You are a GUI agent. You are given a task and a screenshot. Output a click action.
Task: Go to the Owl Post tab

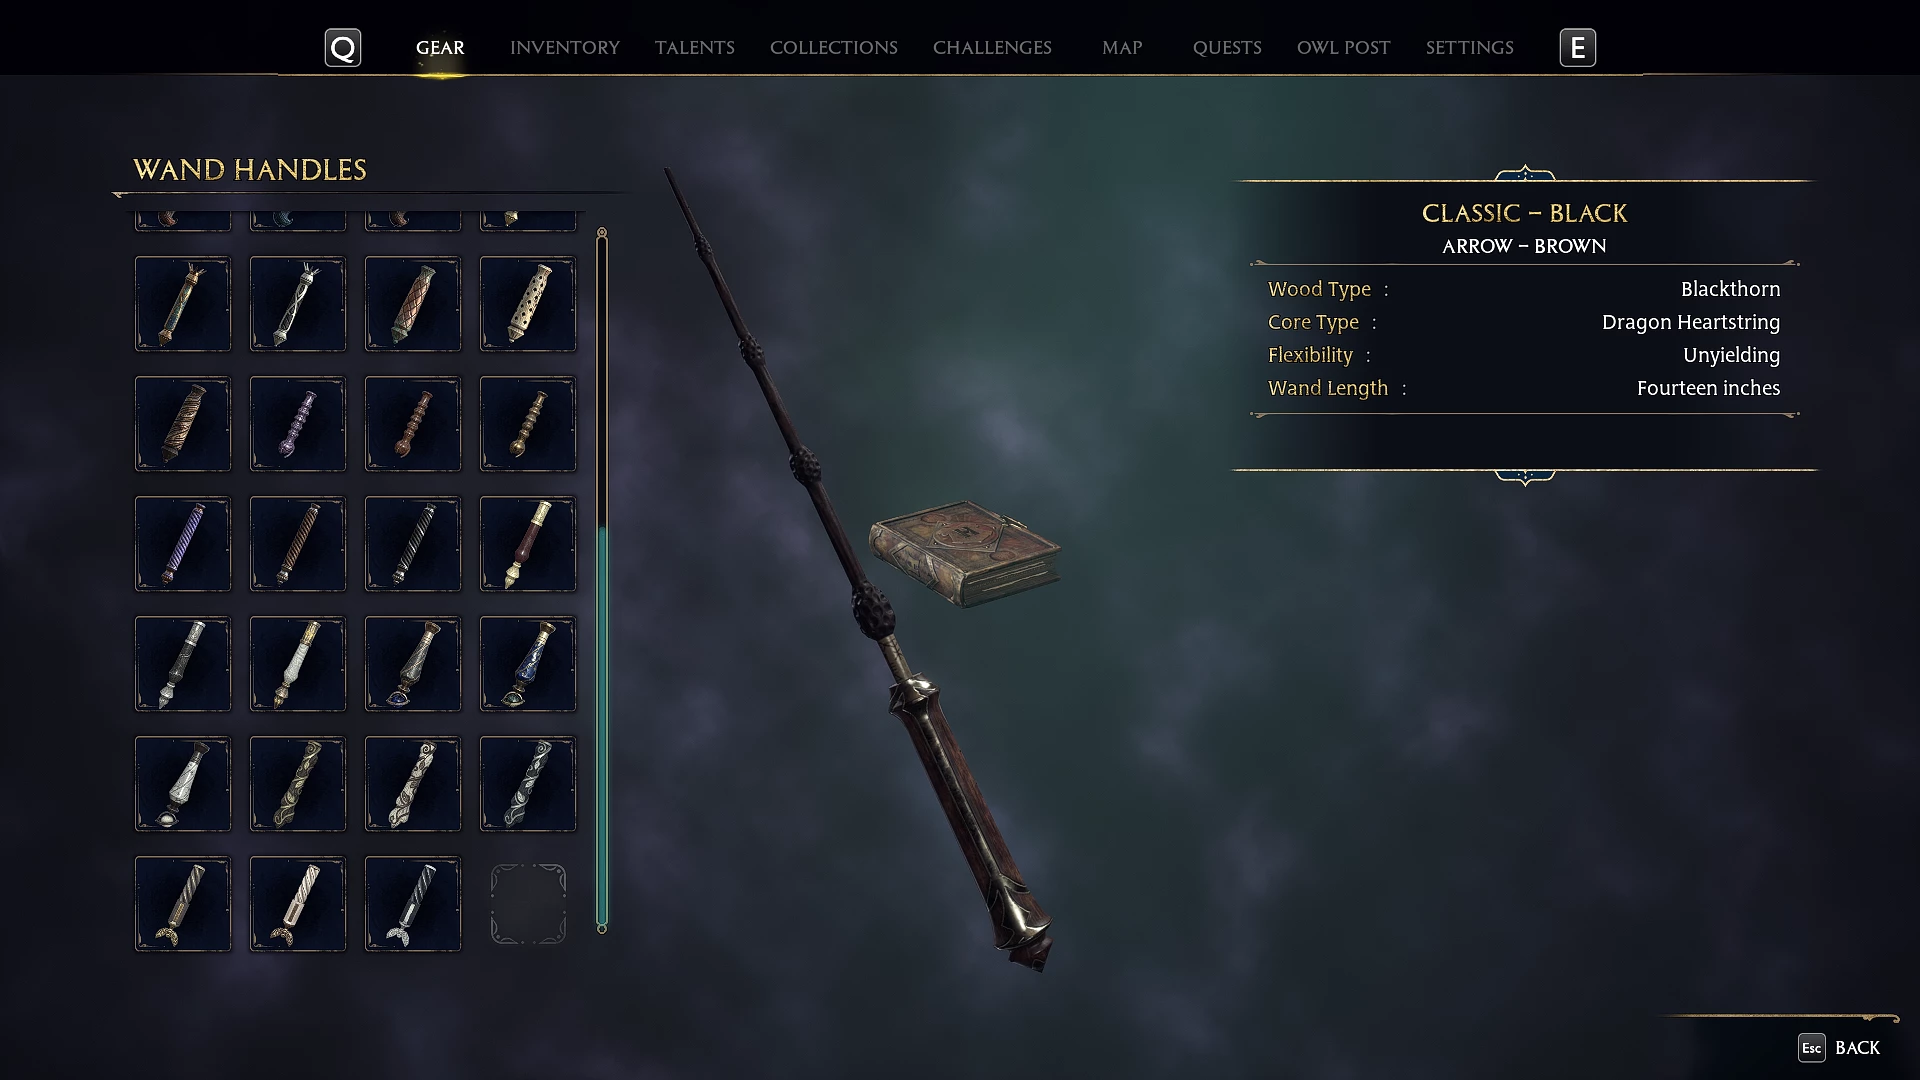pos(1343,47)
